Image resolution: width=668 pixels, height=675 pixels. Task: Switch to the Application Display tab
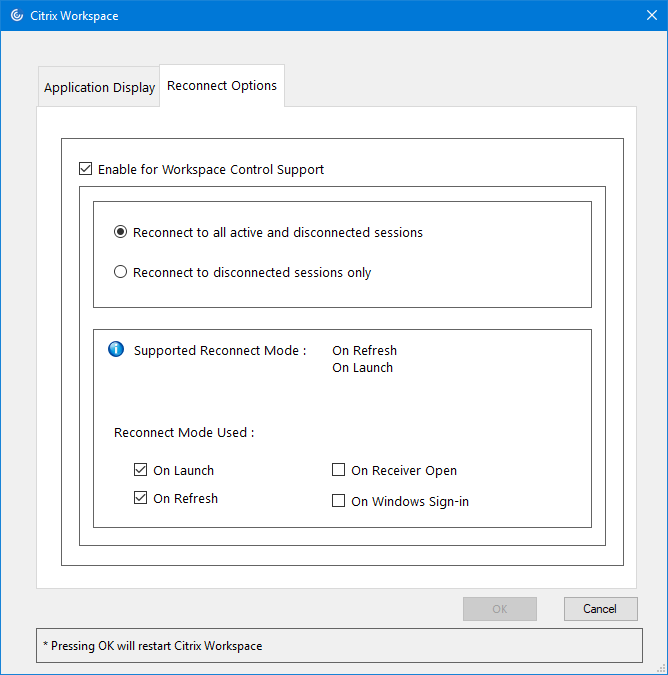point(99,87)
